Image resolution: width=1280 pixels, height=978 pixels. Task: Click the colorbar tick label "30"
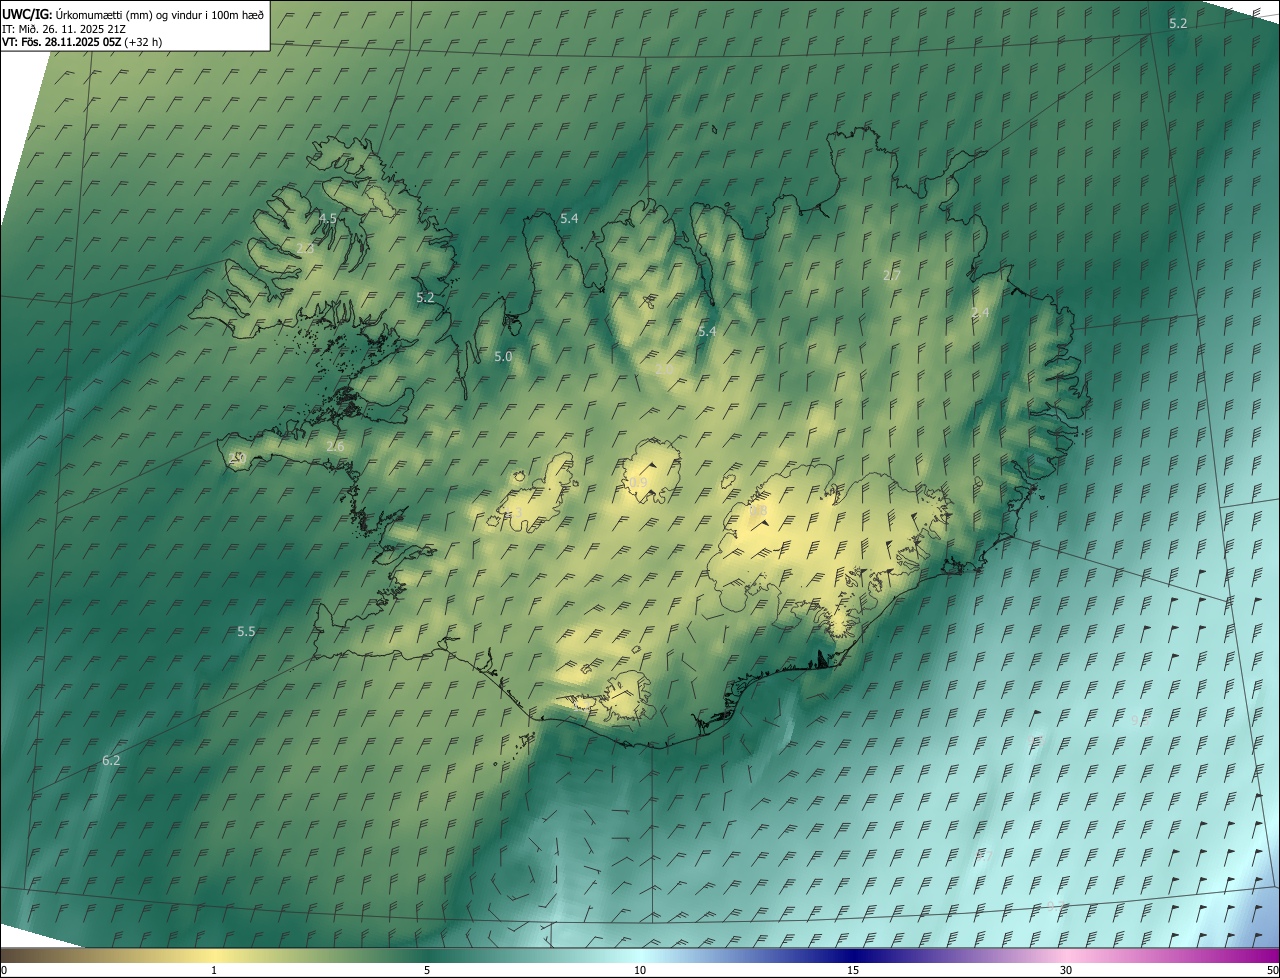tap(1066, 970)
